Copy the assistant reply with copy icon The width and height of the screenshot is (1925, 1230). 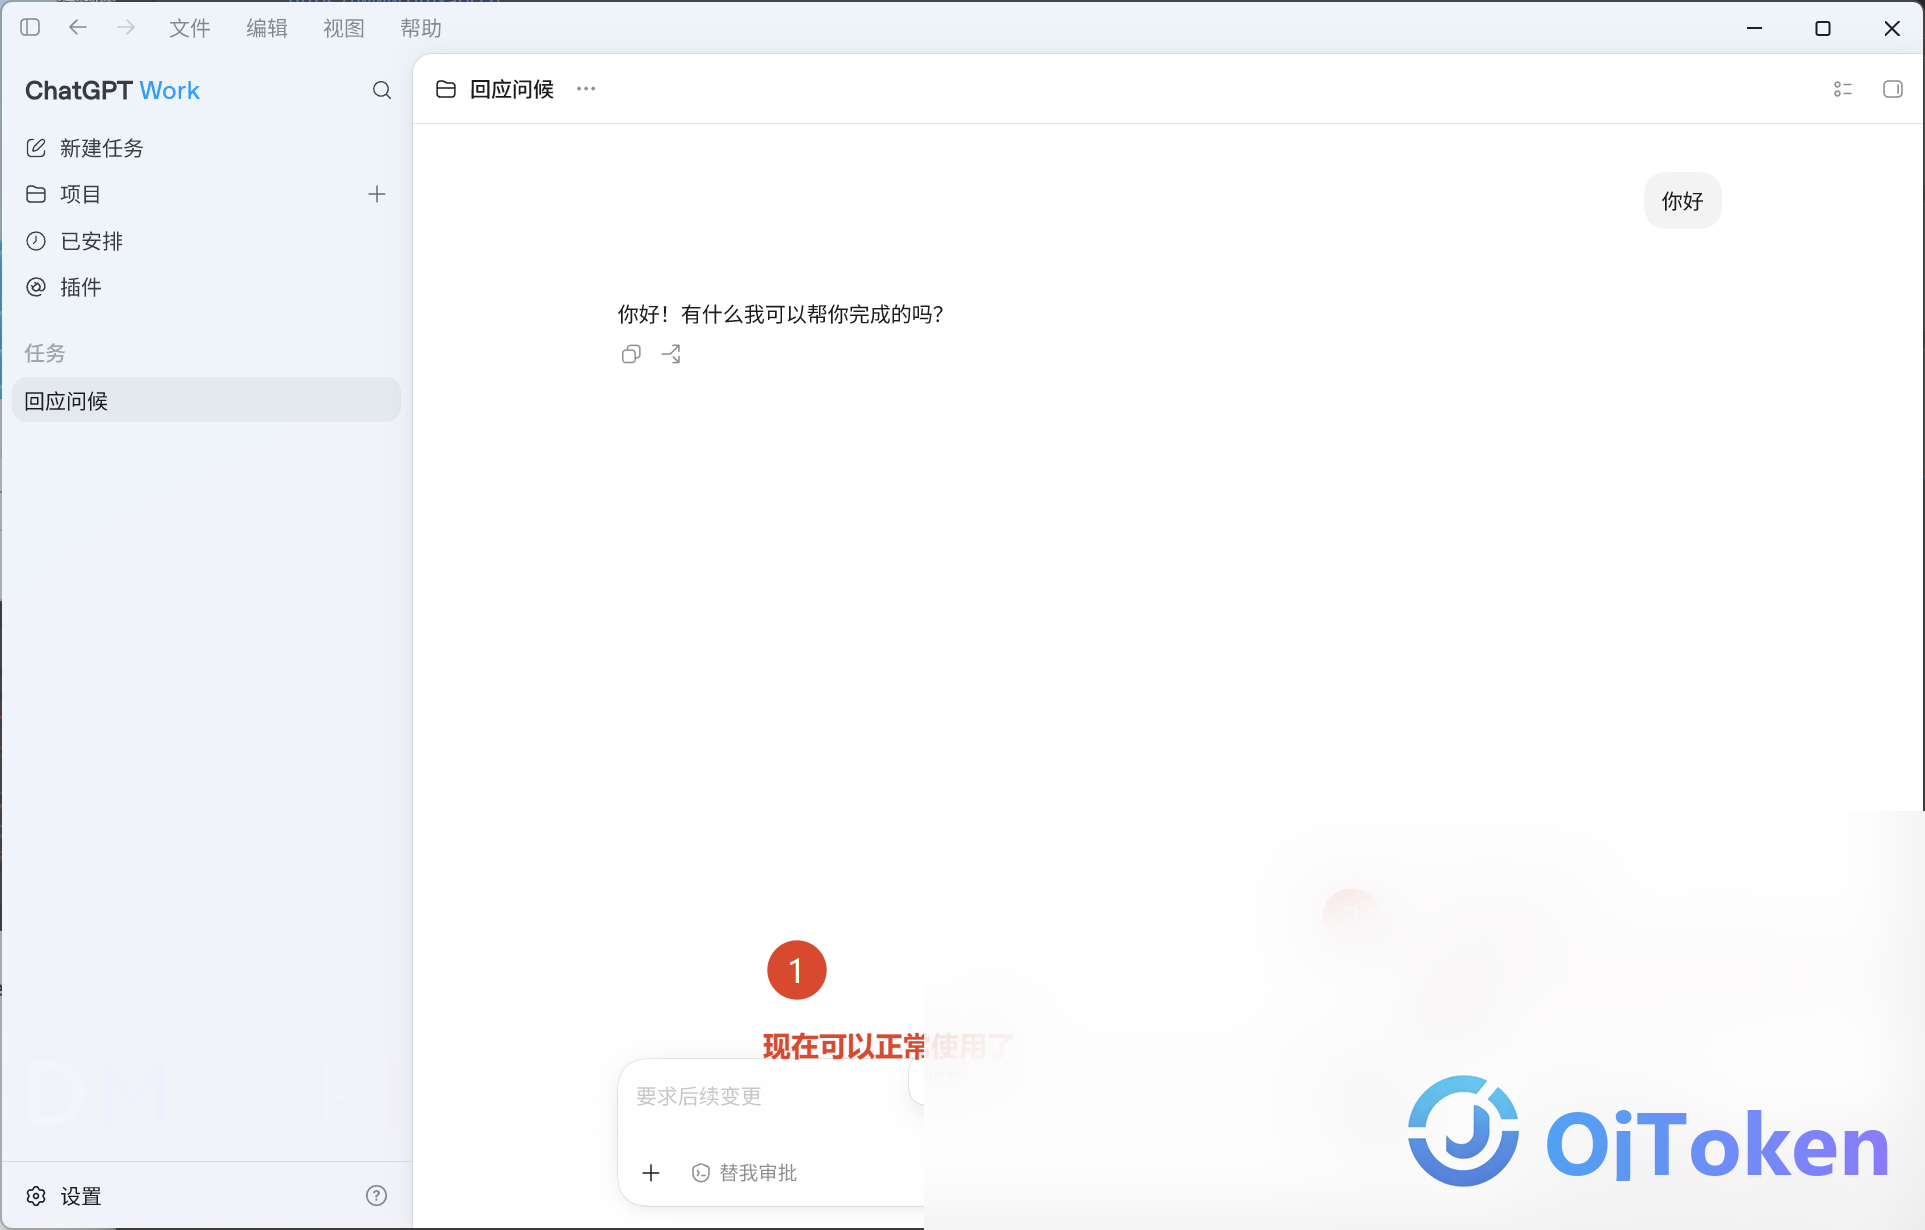coord(631,354)
